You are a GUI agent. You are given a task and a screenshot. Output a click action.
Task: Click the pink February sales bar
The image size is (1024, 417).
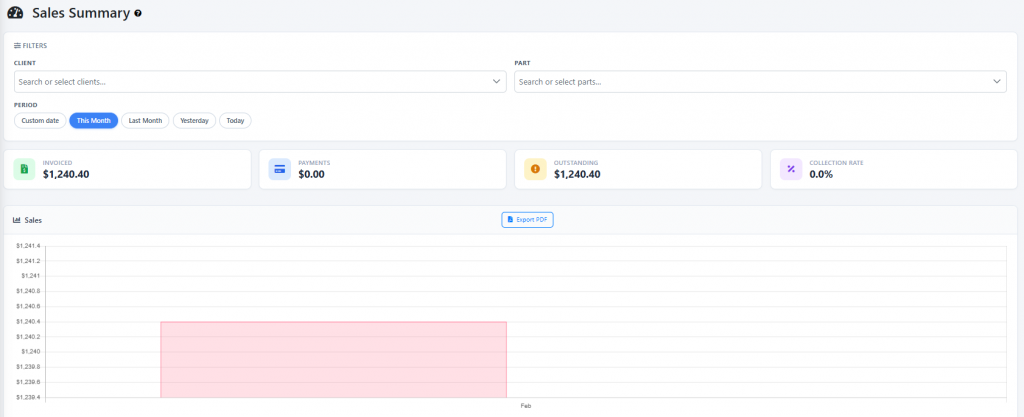click(x=333, y=360)
